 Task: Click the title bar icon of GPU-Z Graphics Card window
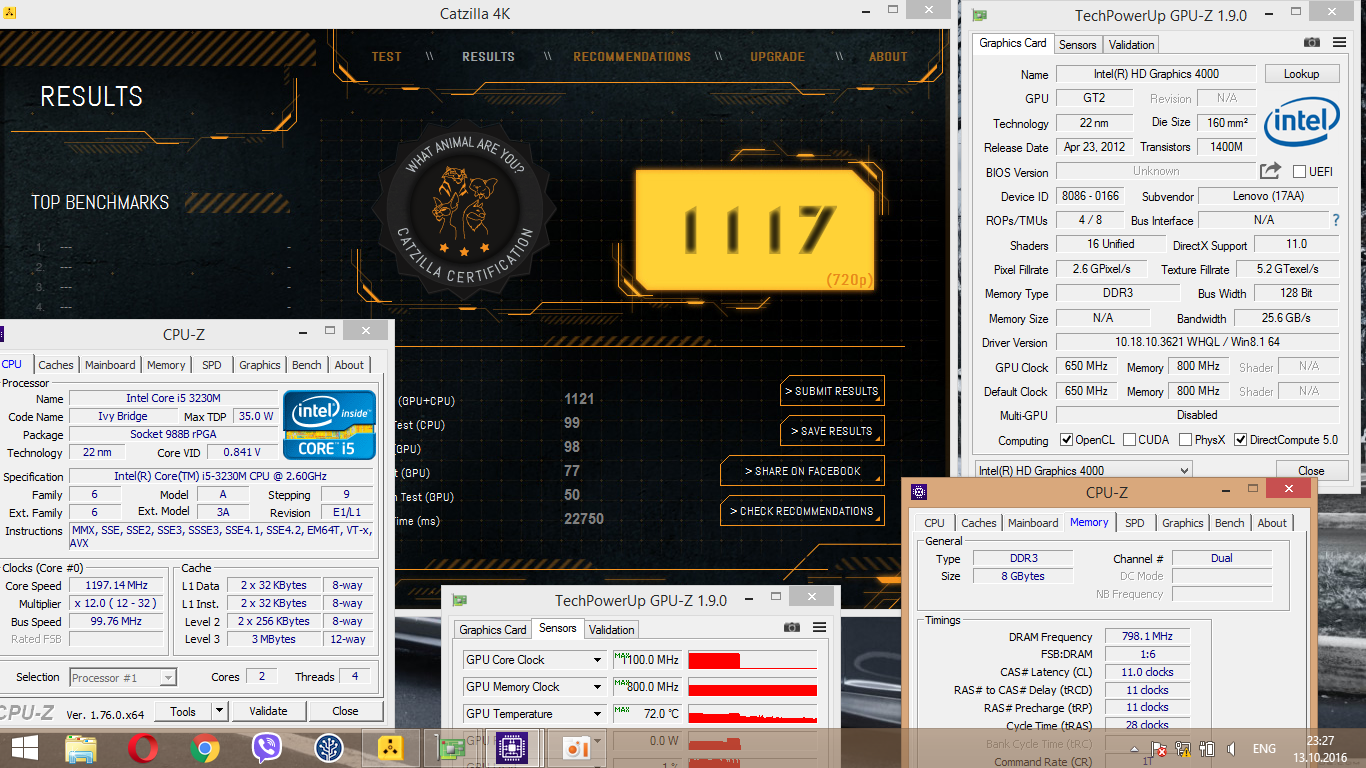979,15
